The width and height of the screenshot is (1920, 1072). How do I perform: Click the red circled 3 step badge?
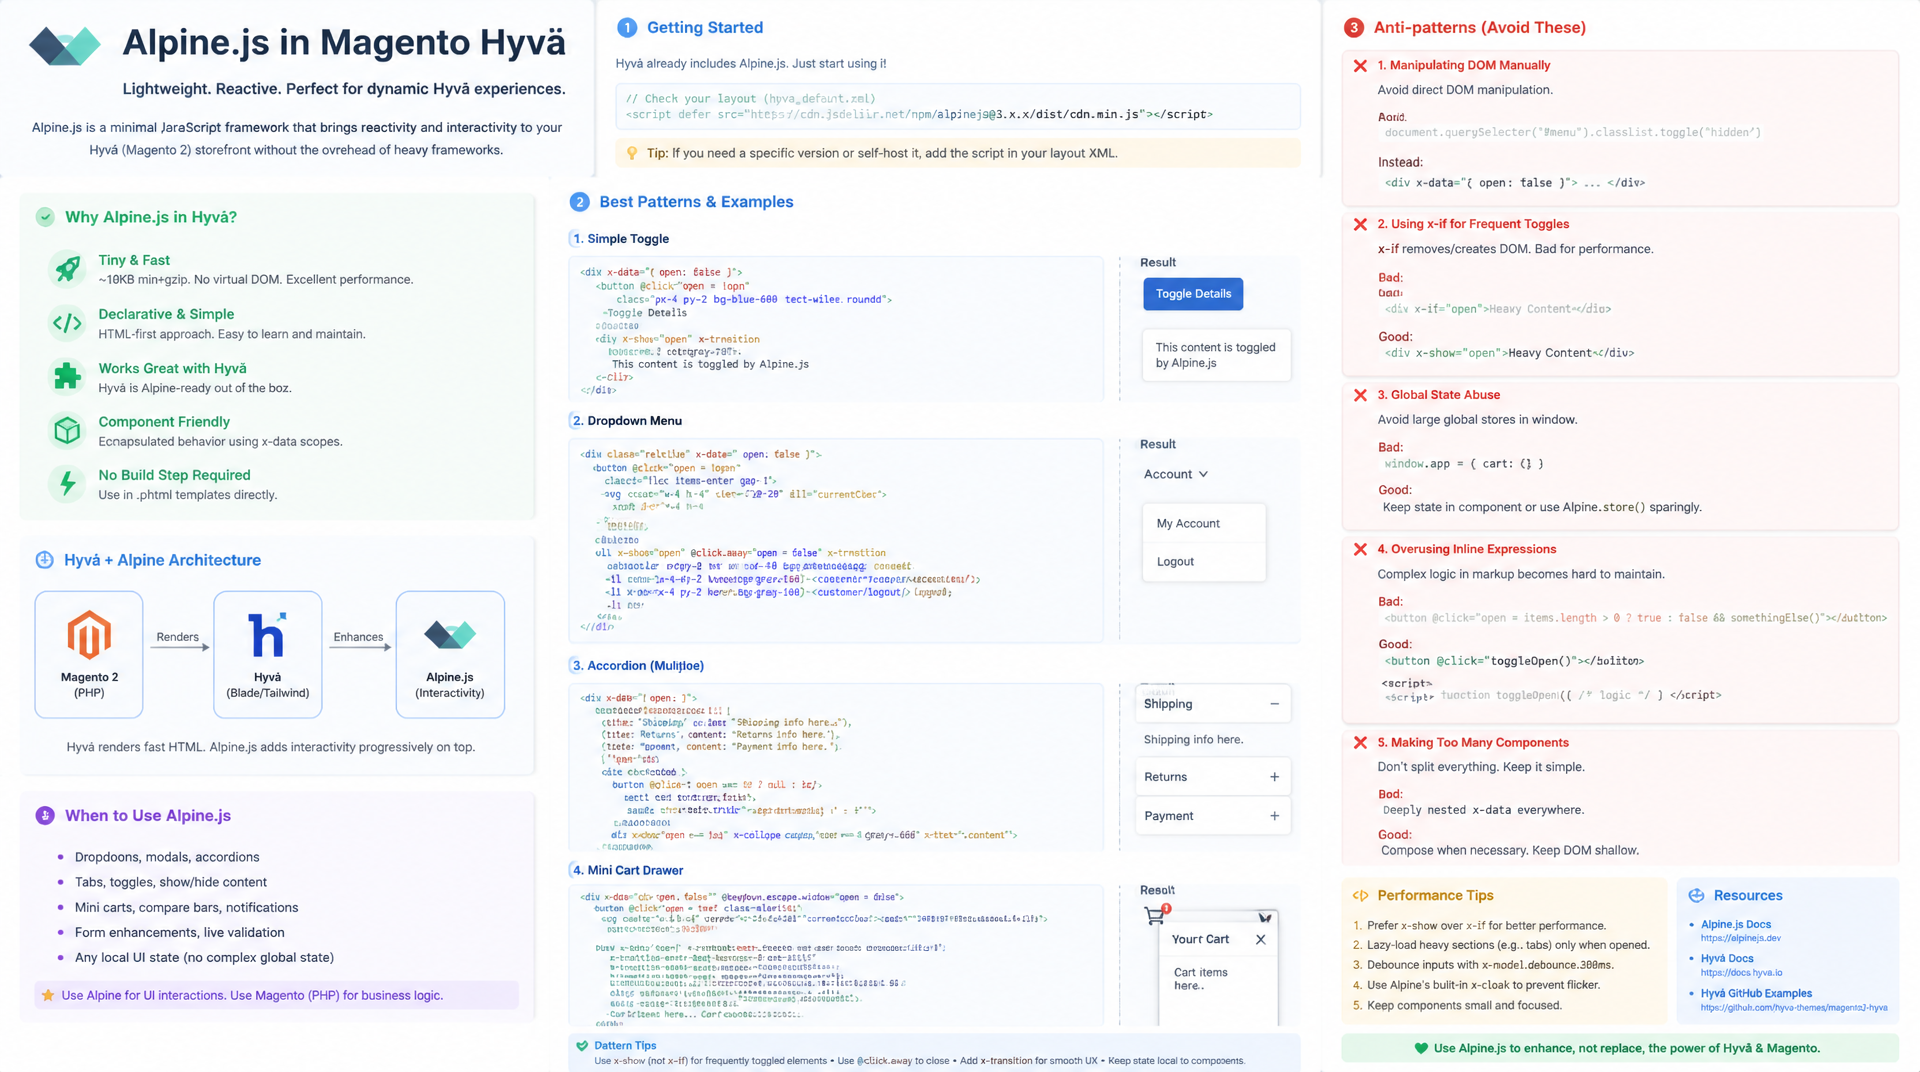pyautogui.click(x=1353, y=27)
